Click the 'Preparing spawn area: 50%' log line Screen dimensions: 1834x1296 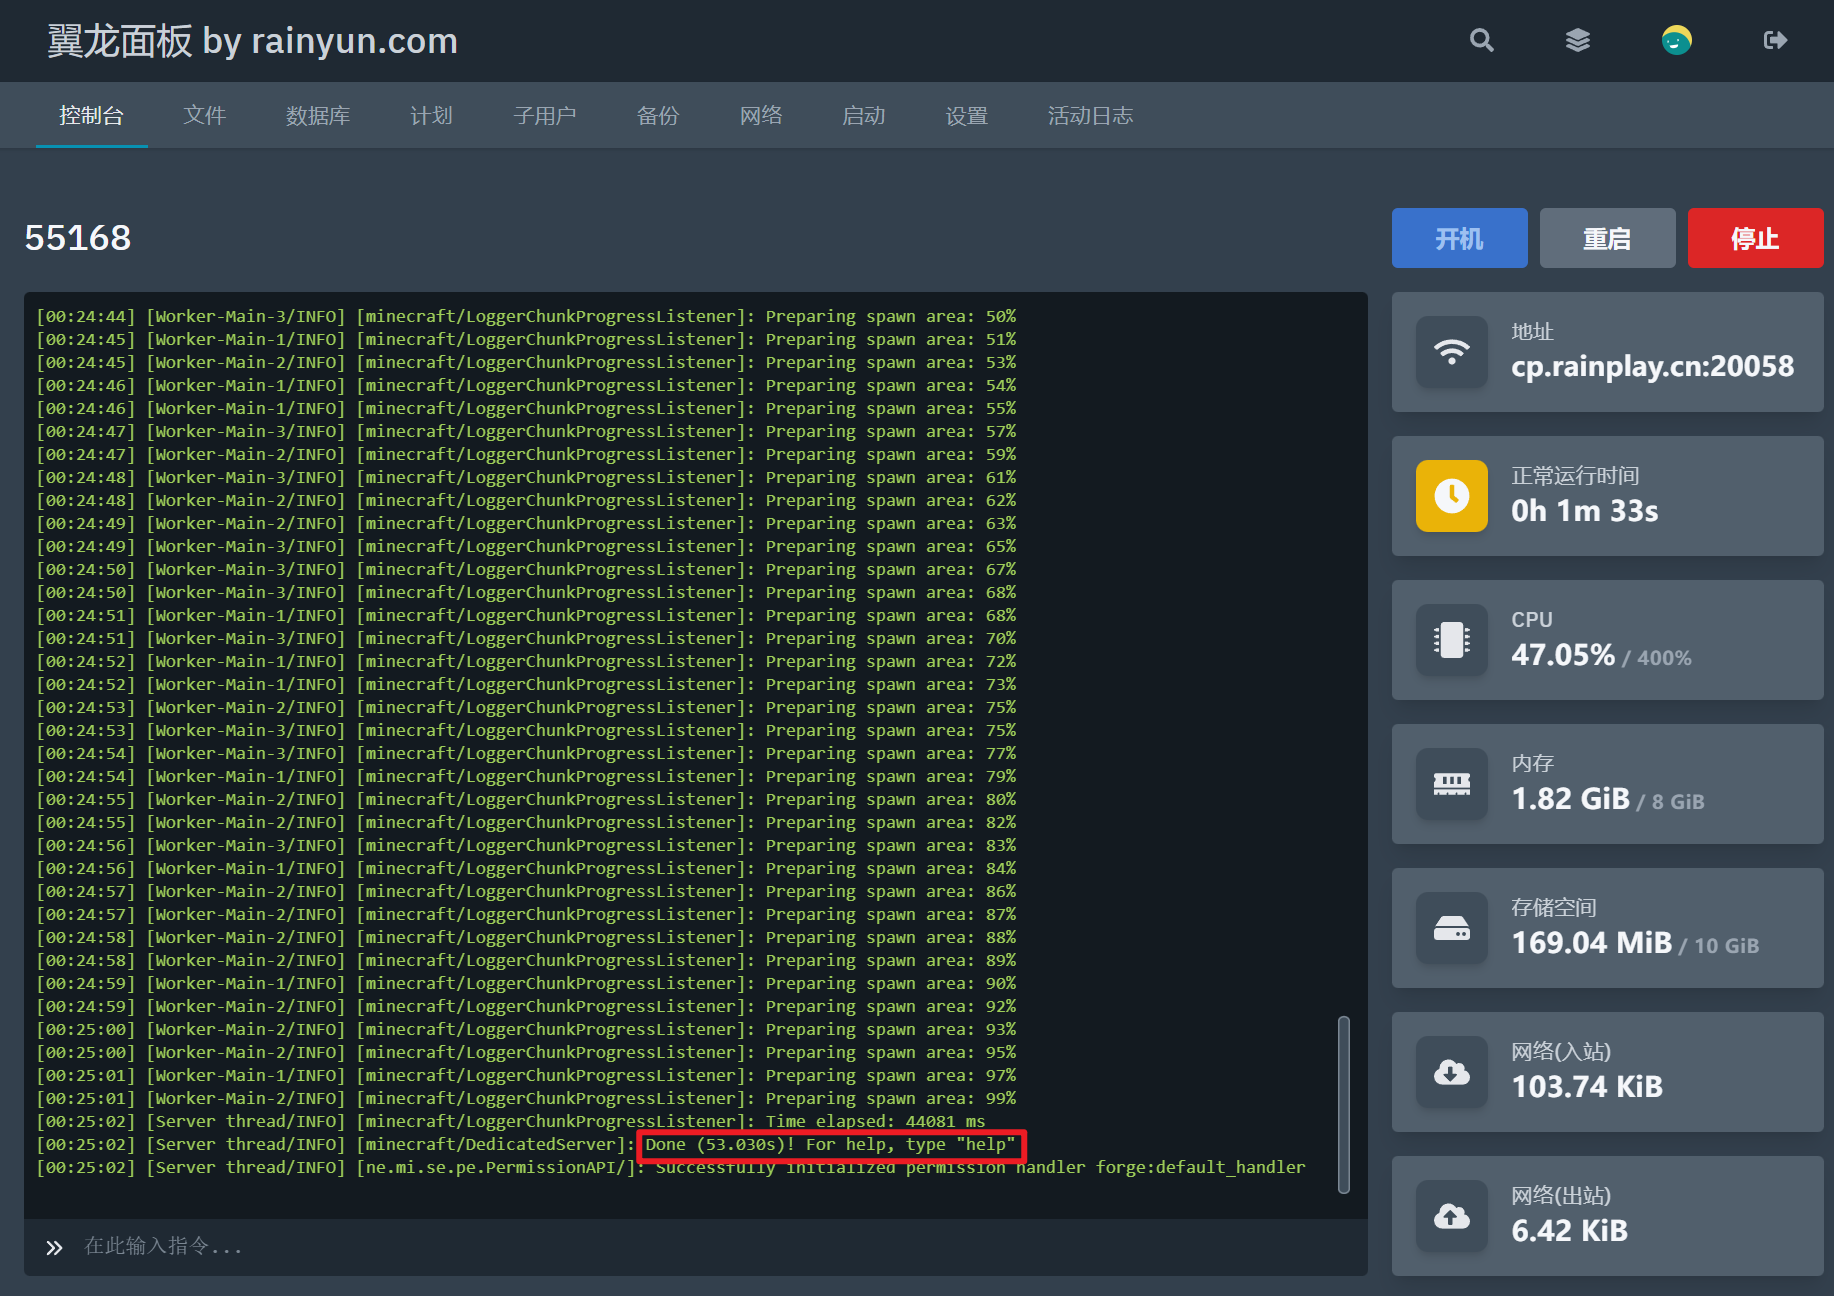point(526,316)
